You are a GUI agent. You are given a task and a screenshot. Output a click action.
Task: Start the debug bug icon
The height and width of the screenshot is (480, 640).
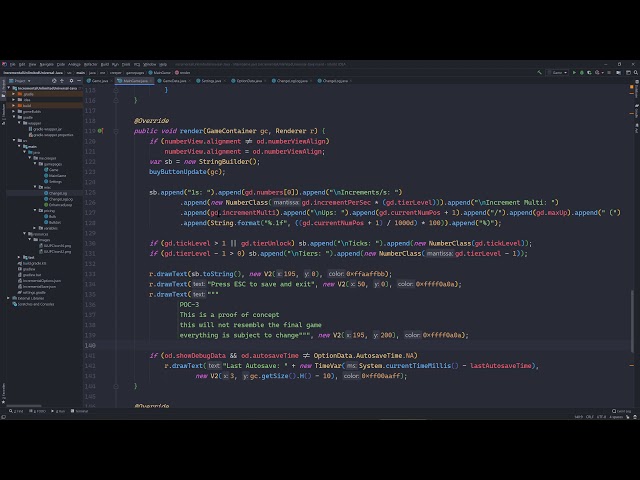582,73
